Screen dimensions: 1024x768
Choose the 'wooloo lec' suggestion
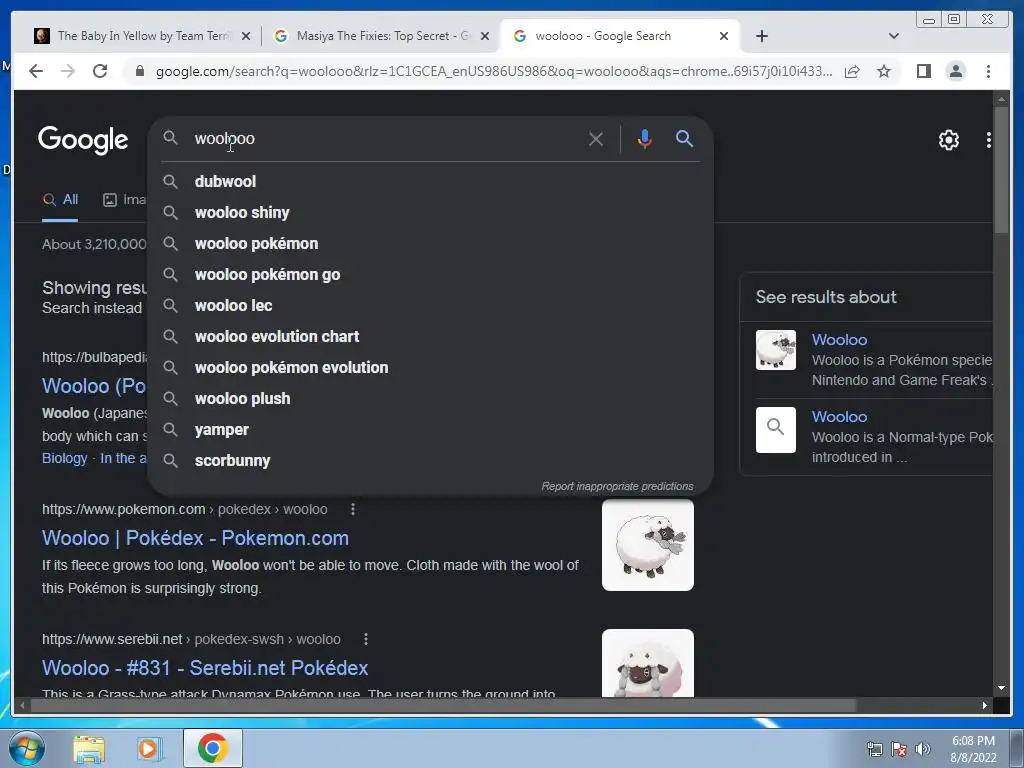coord(431,306)
